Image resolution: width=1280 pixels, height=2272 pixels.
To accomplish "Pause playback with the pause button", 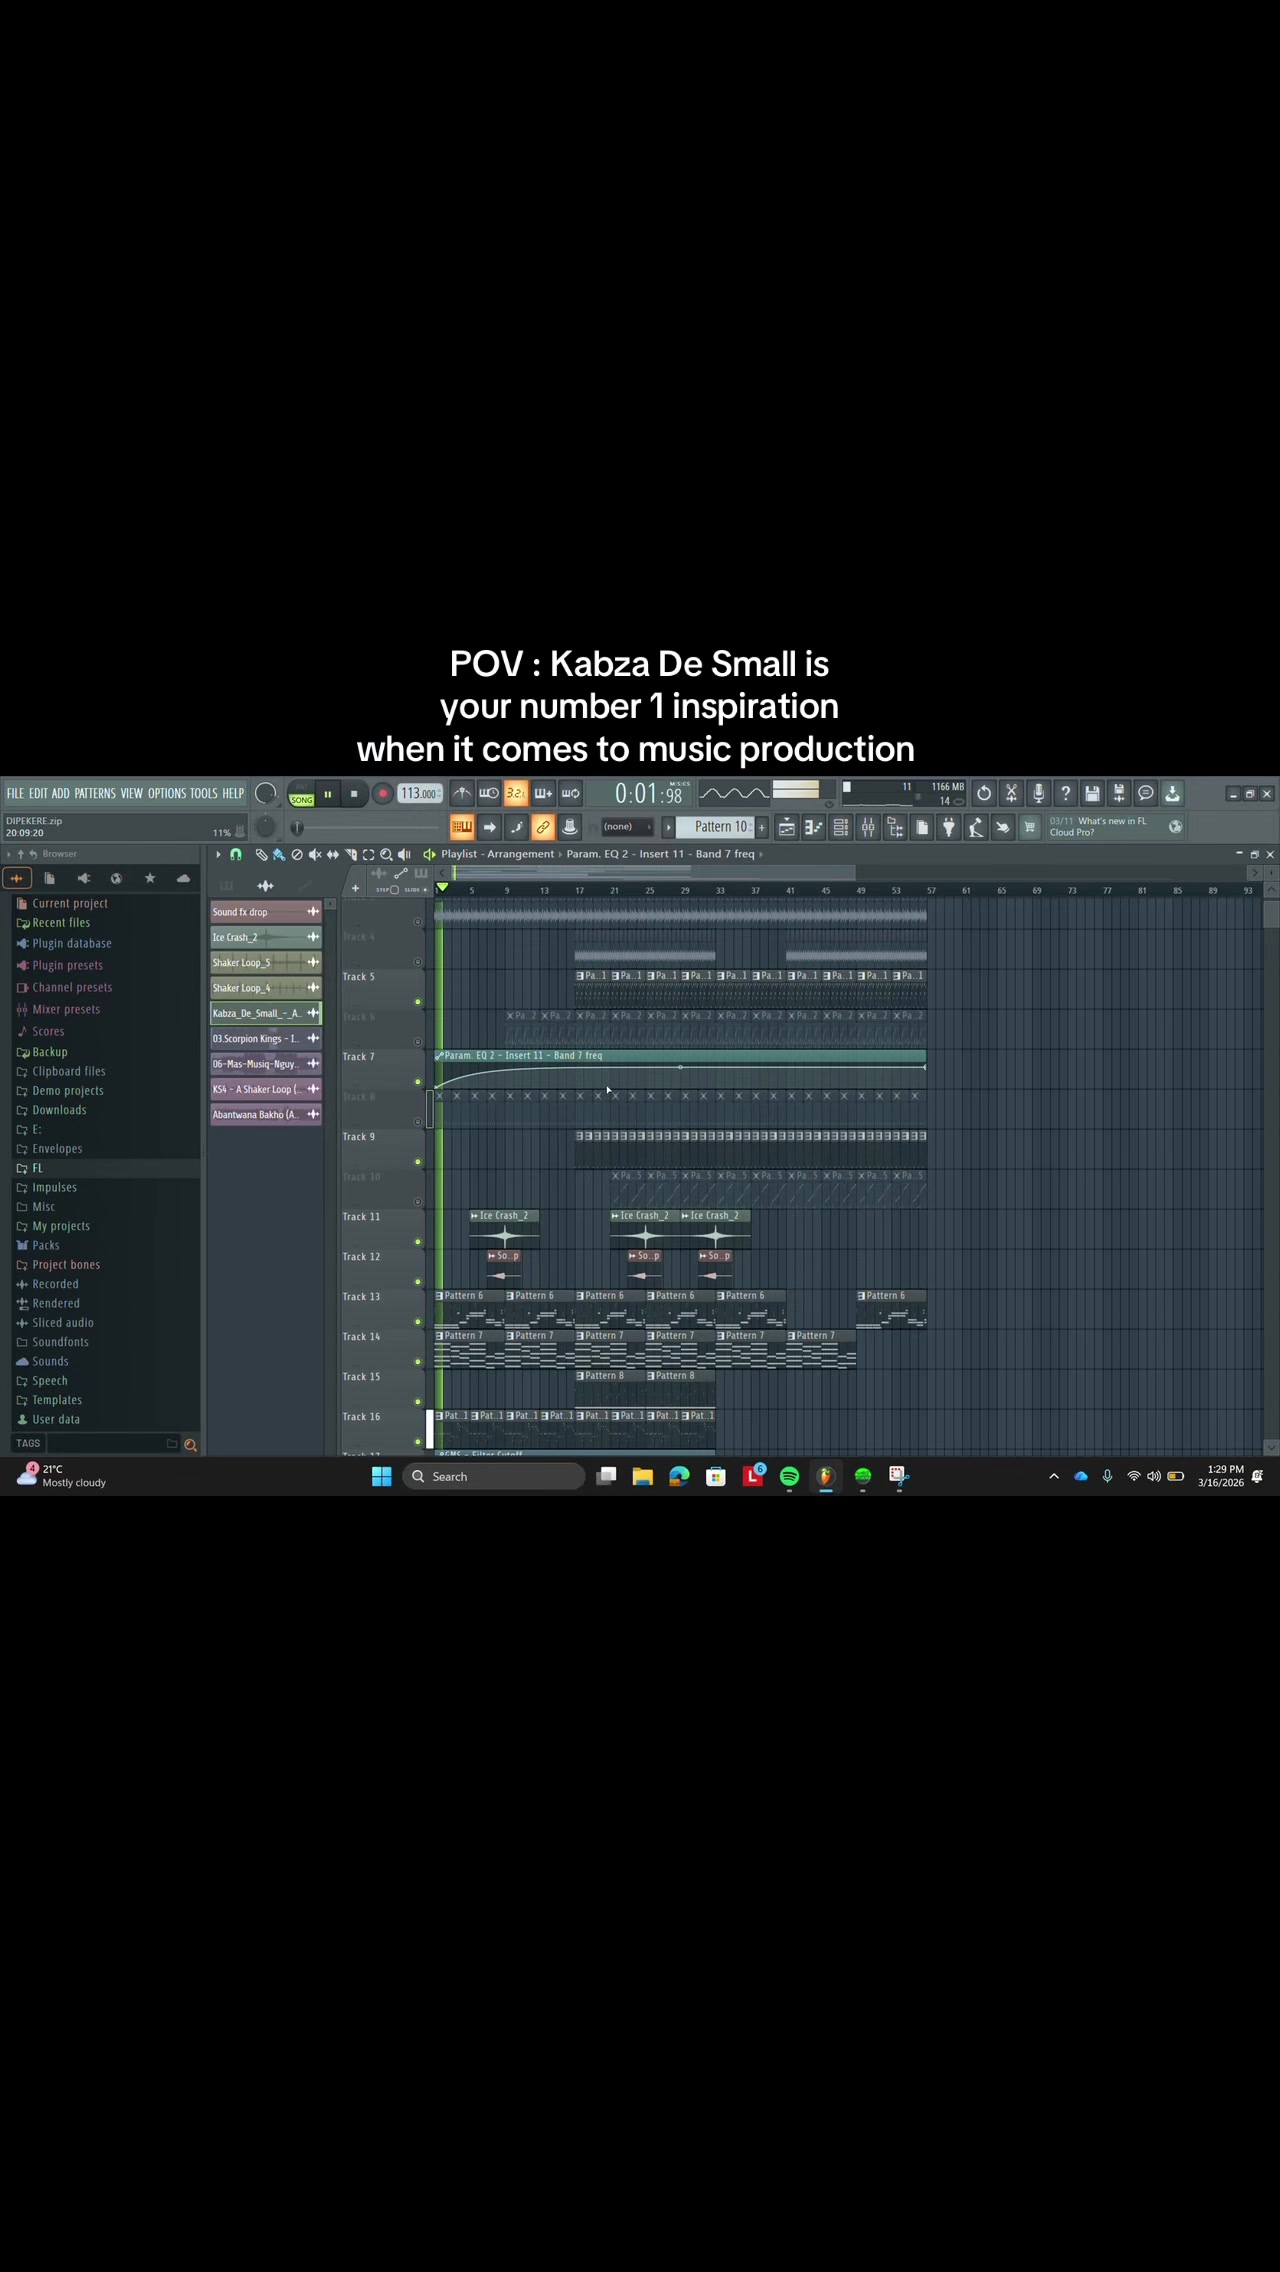I will point(327,794).
